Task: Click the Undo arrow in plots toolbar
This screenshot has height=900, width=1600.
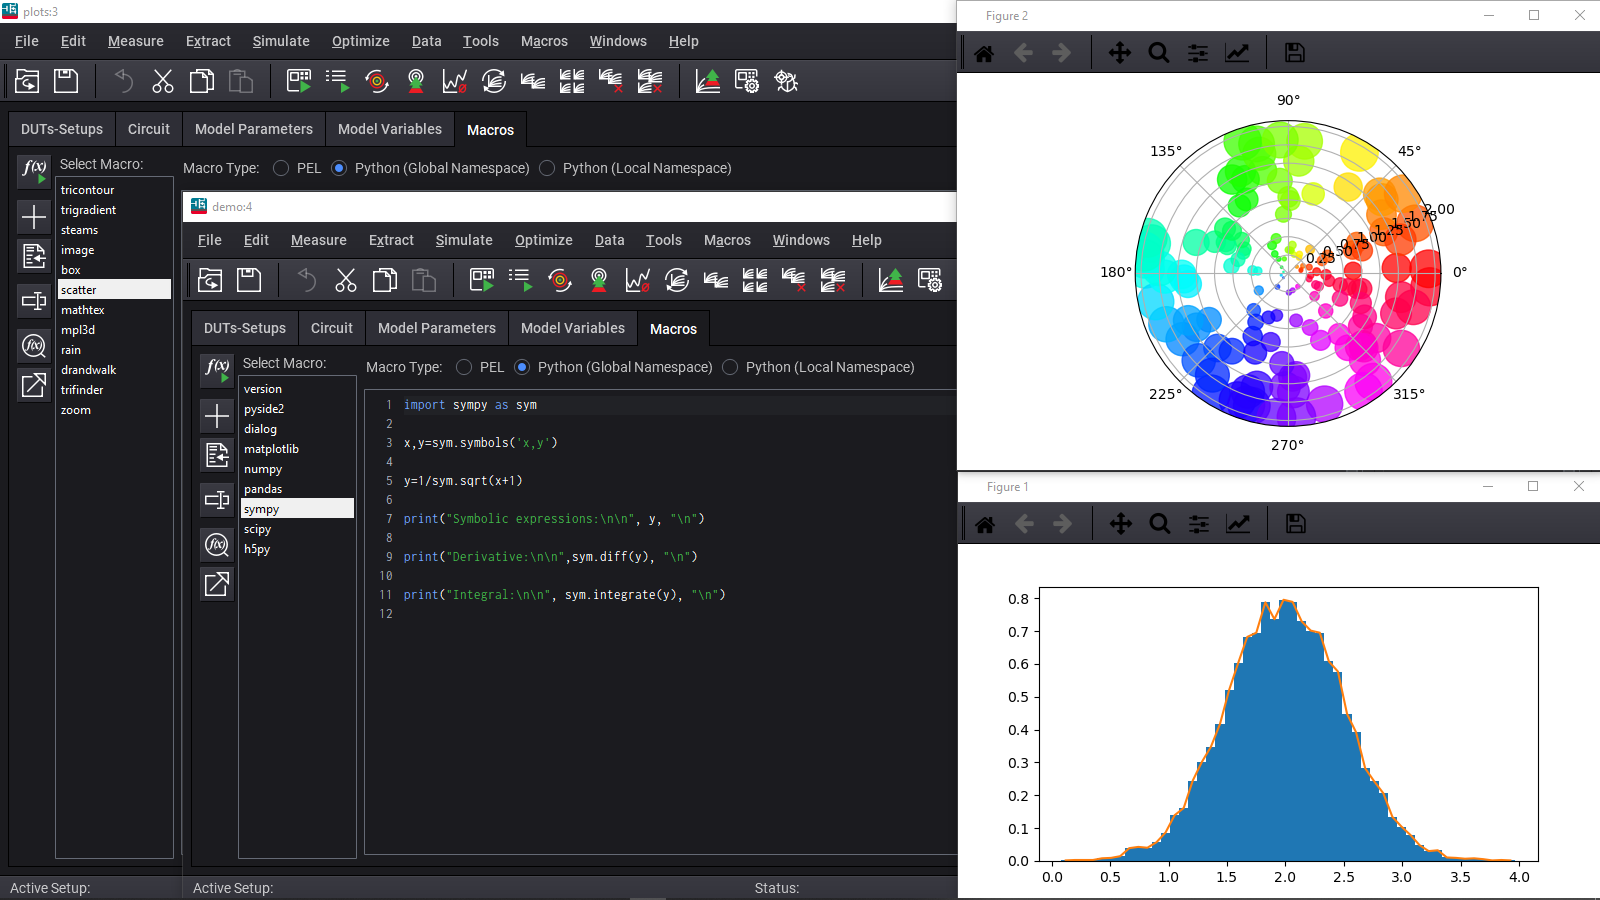Action: point(123,81)
